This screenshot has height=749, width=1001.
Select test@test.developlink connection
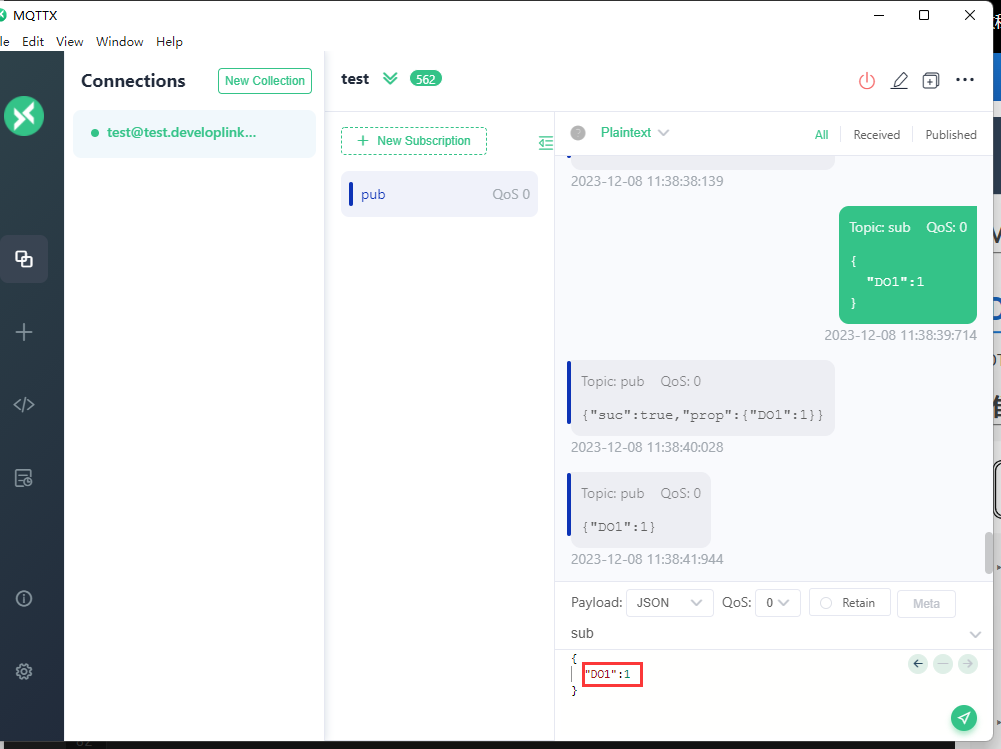point(194,133)
